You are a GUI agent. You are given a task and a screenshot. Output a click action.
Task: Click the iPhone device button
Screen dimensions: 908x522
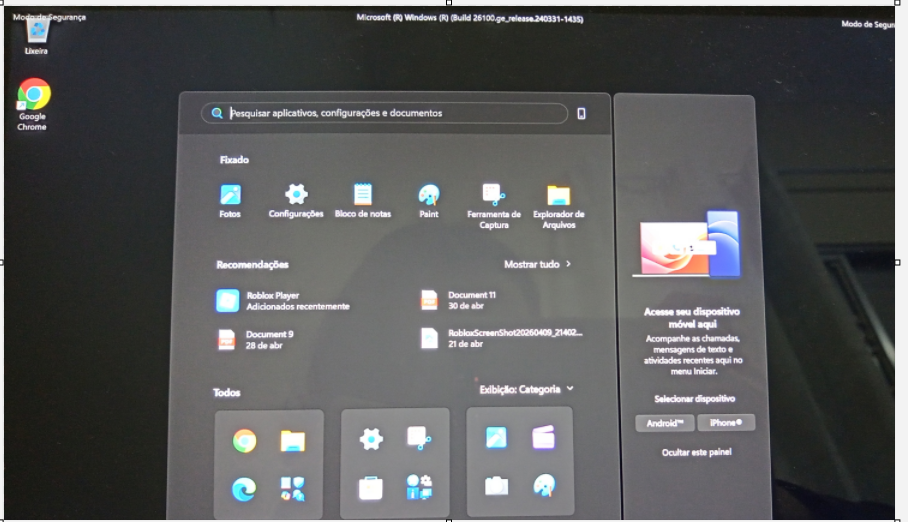[726, 422]
